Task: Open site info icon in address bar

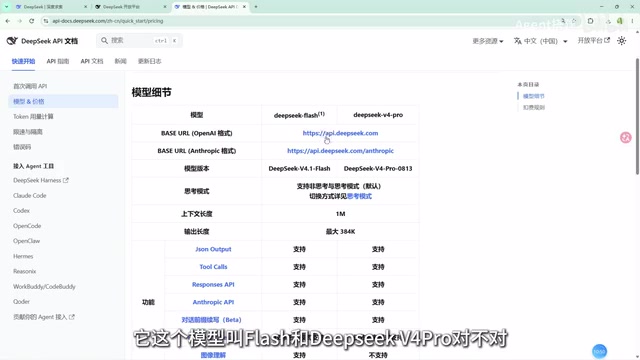Action: coord(46,21)
